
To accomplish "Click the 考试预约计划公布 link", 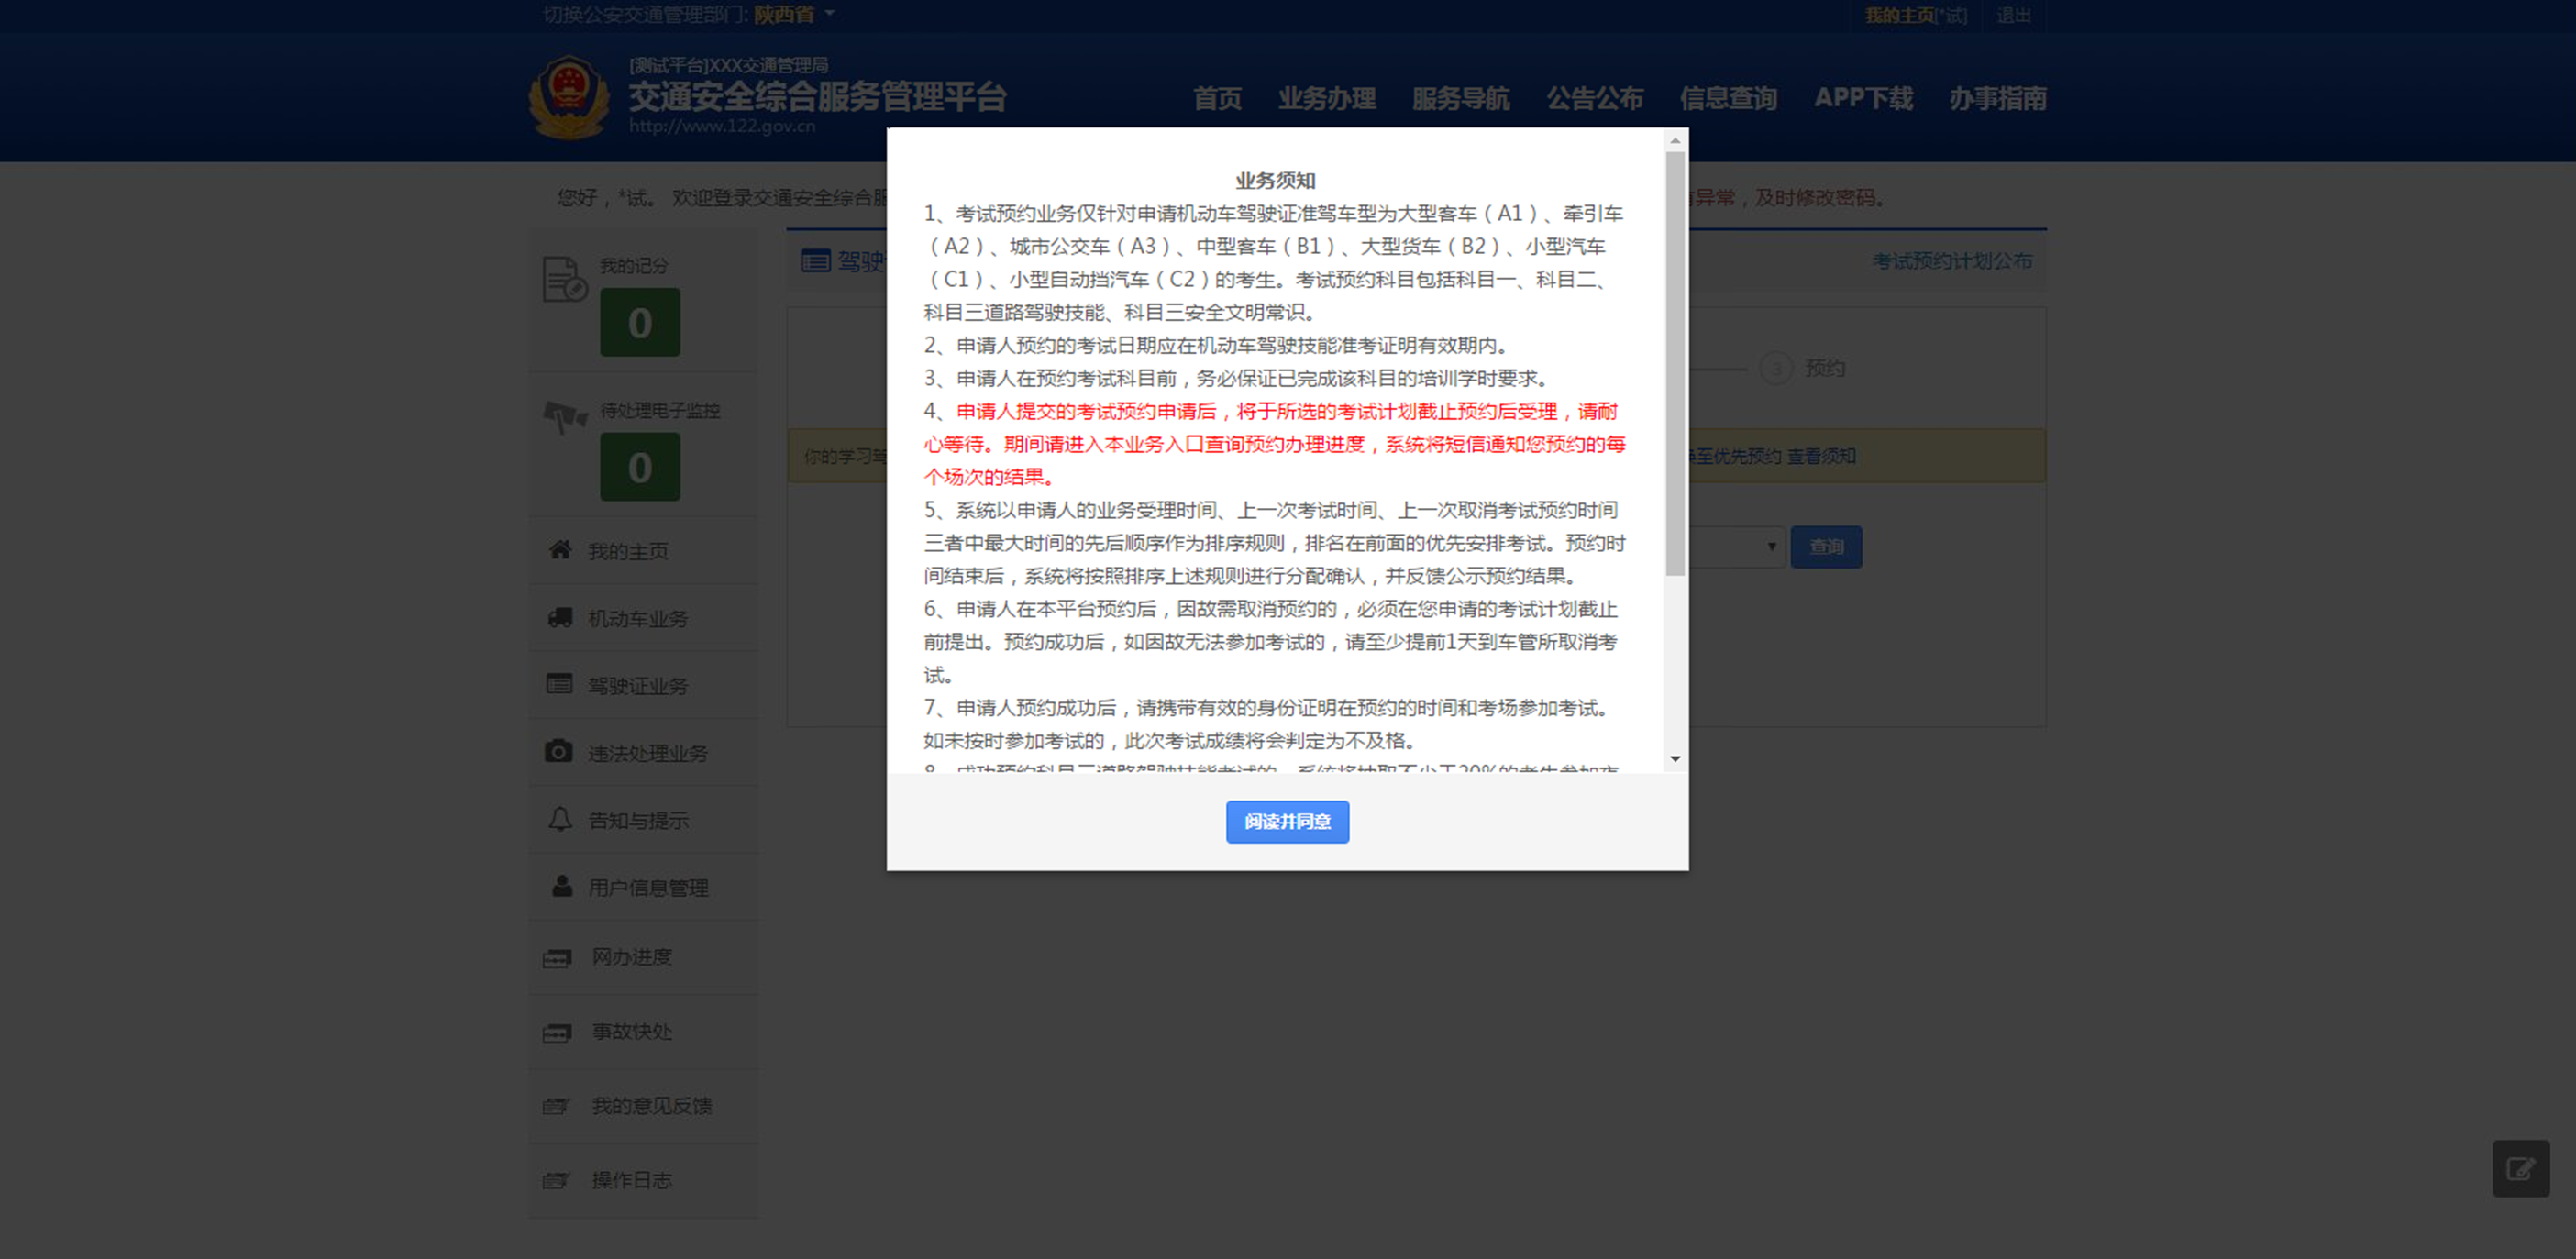I will pyautogui.click(x=1951, y=261).
